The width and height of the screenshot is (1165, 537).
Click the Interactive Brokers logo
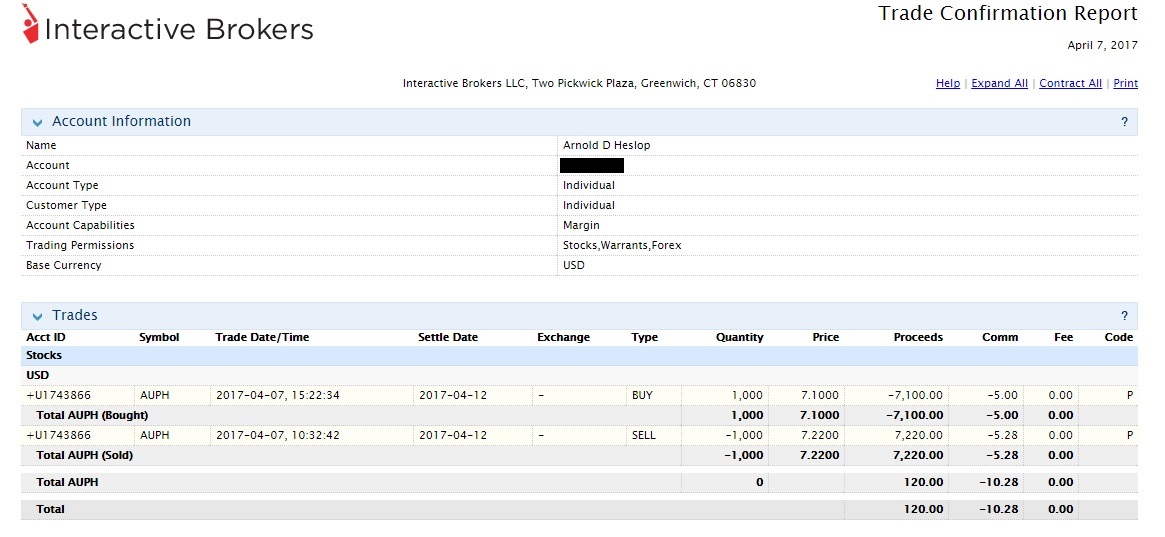tap(169, 25)
